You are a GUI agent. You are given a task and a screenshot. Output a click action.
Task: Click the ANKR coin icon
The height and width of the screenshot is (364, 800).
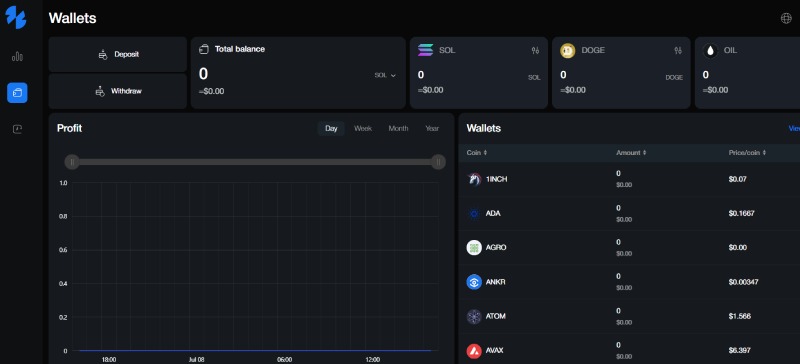tap(474, 282)
